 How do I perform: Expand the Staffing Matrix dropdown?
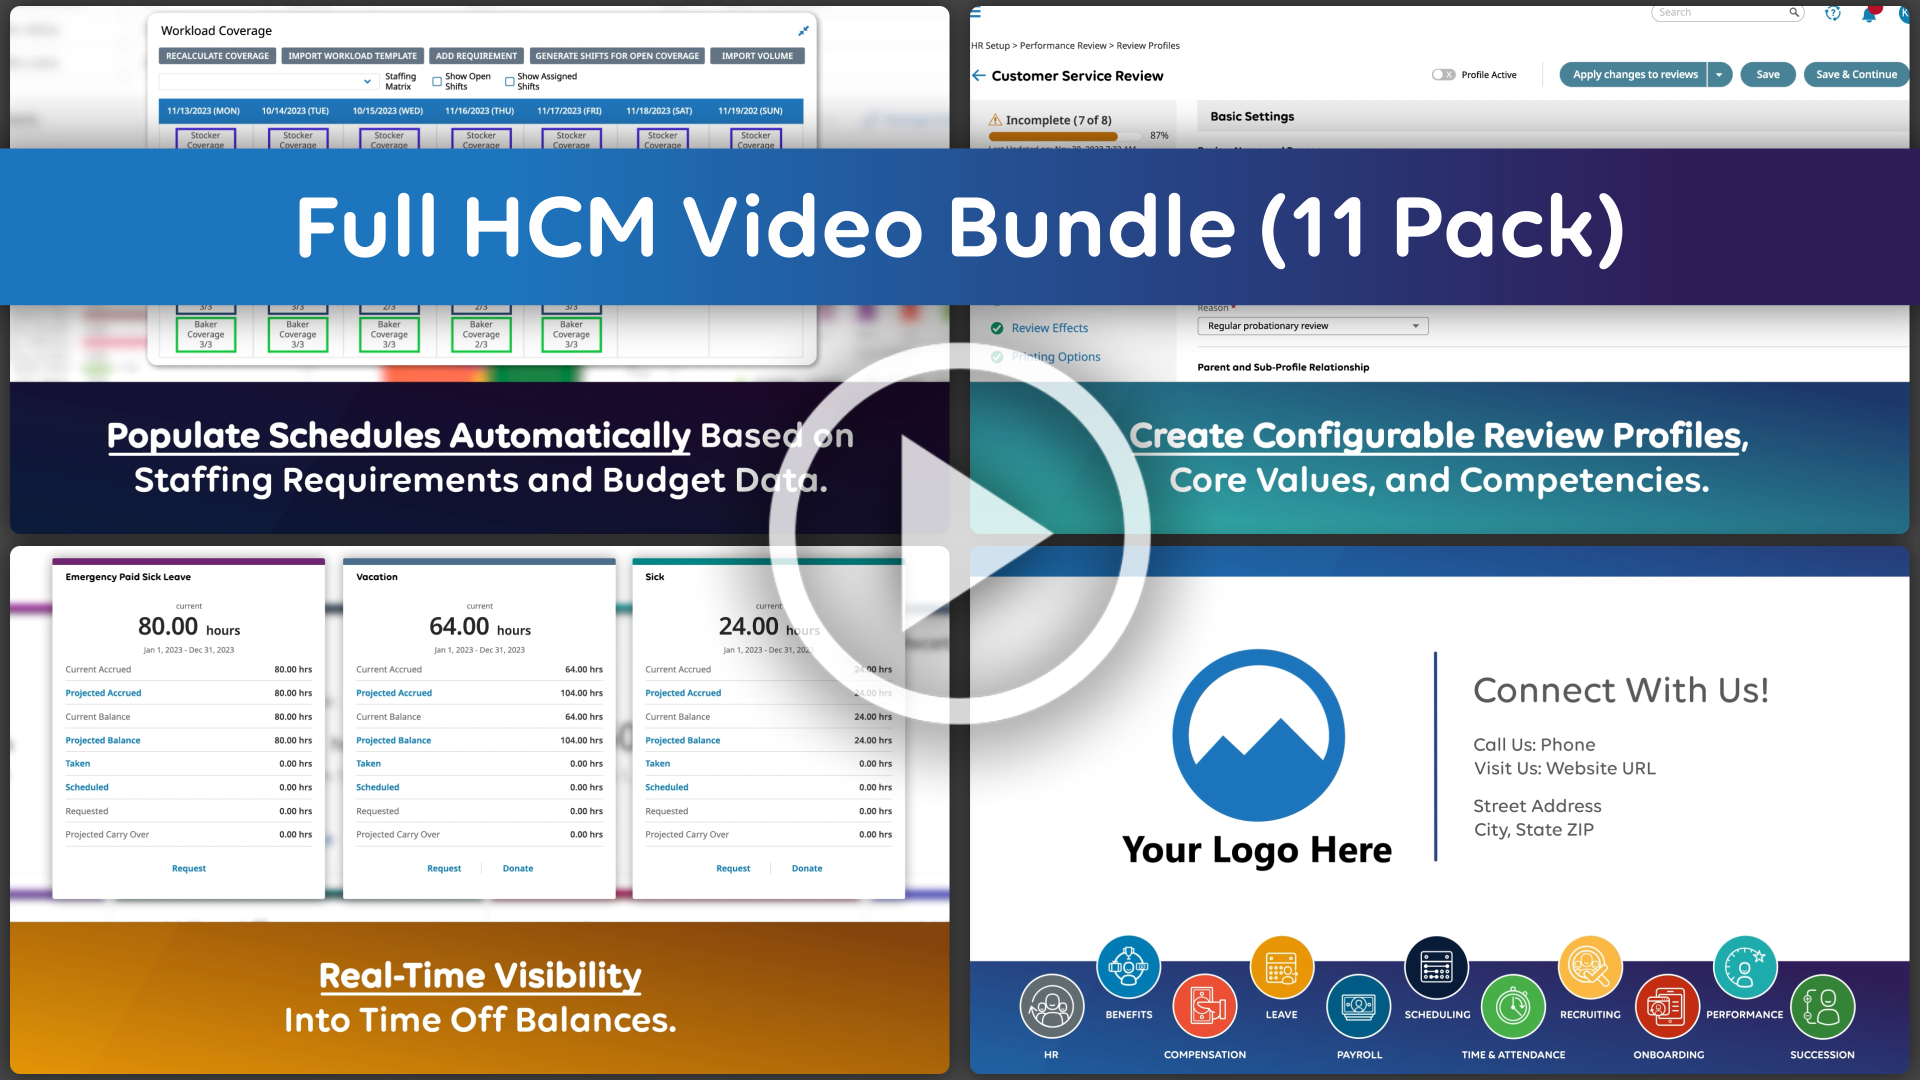pos(363,80)
